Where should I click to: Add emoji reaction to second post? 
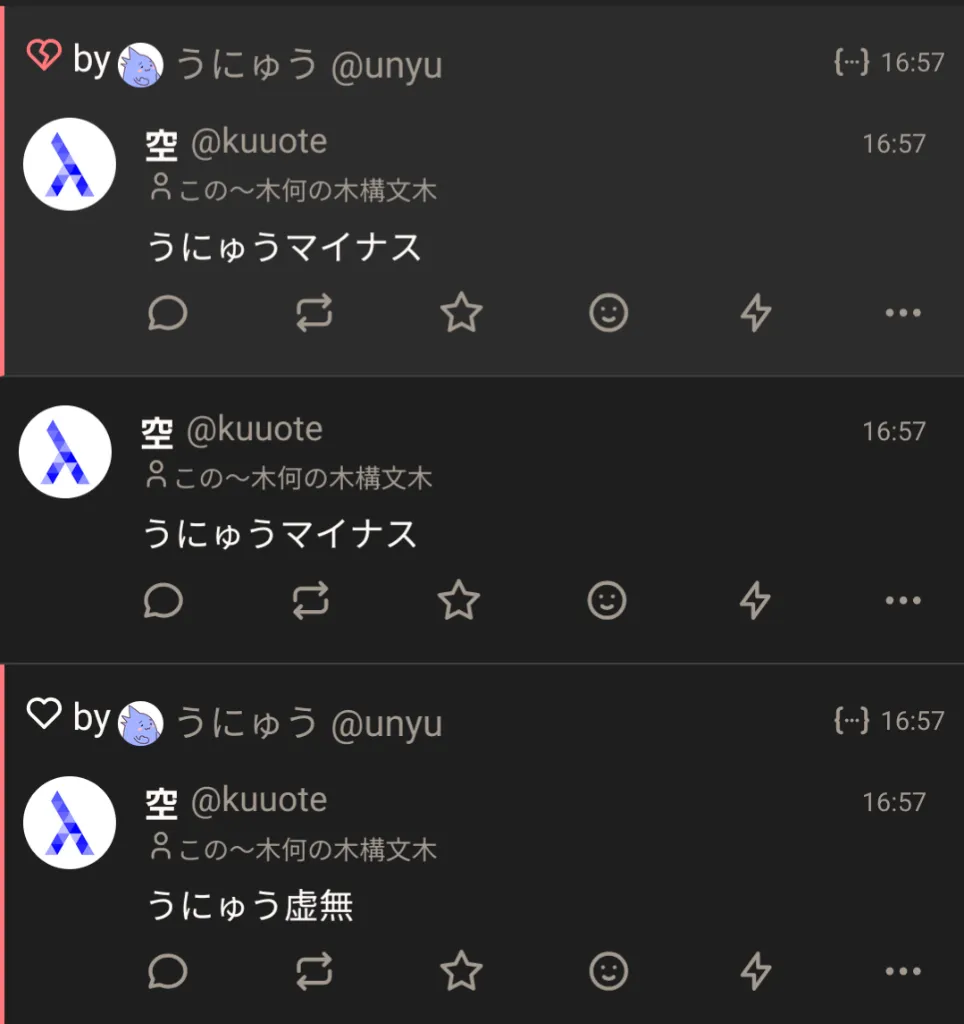[x=607, y=600]
